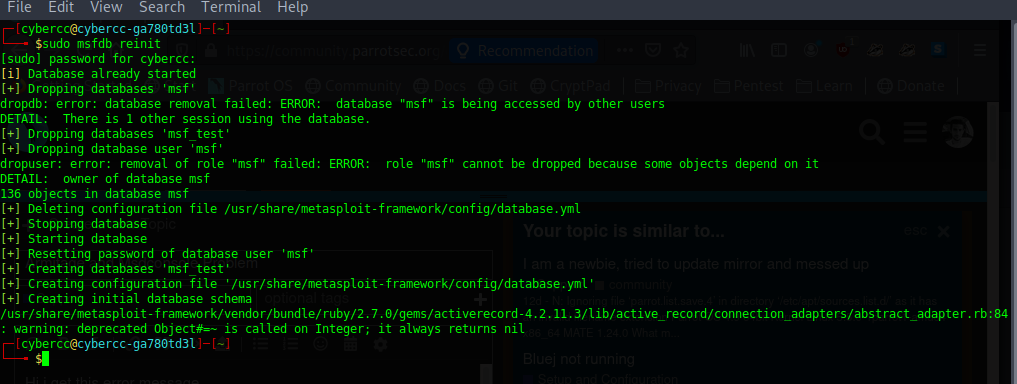Click the bulleted list icon in composer toolbar
This screenshot has width=1017, height=384.
[260, 344]
